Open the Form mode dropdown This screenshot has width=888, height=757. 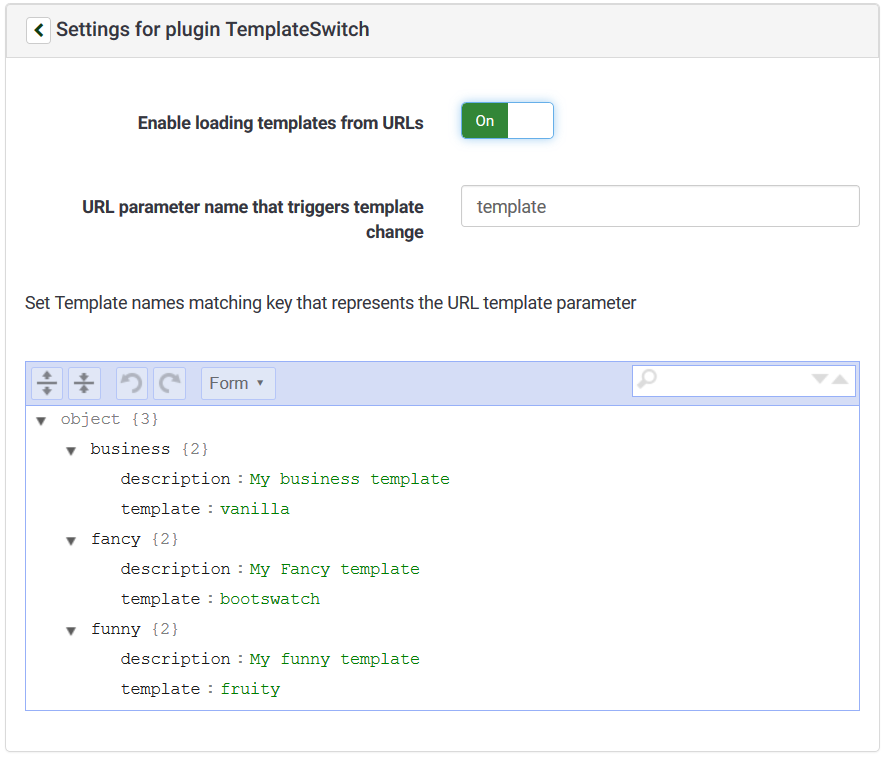pyautogui.click(x=238, y=383)
